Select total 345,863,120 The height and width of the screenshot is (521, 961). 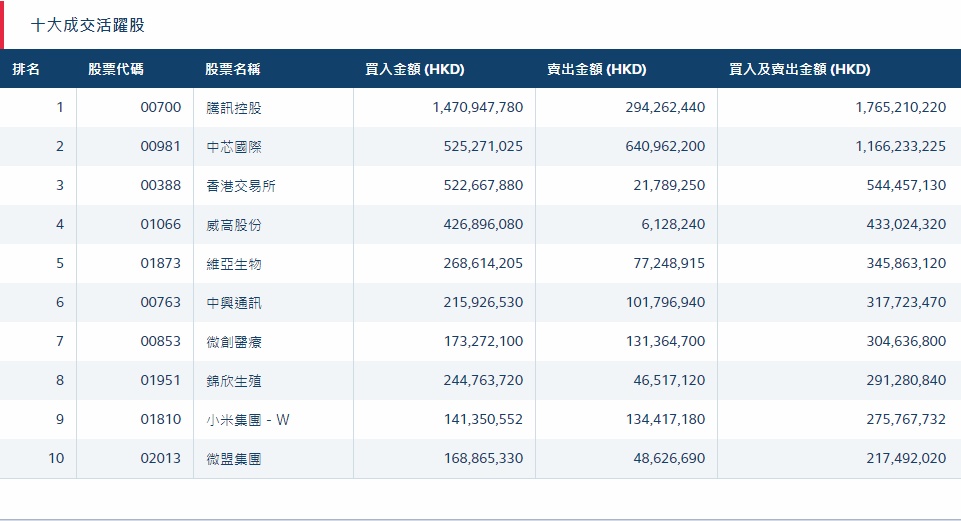[906, 264]
